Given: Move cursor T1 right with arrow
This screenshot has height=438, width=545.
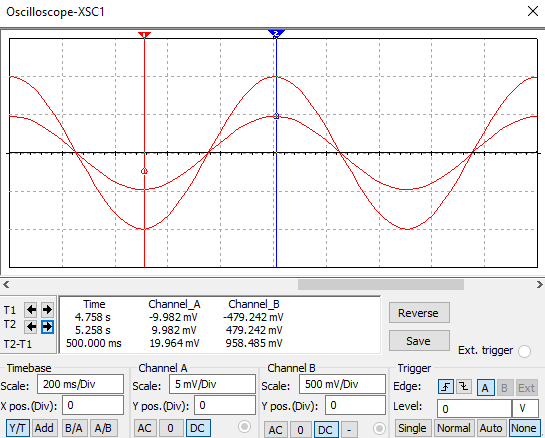Looking at the screenshot, I should click(x=47, y=309).
